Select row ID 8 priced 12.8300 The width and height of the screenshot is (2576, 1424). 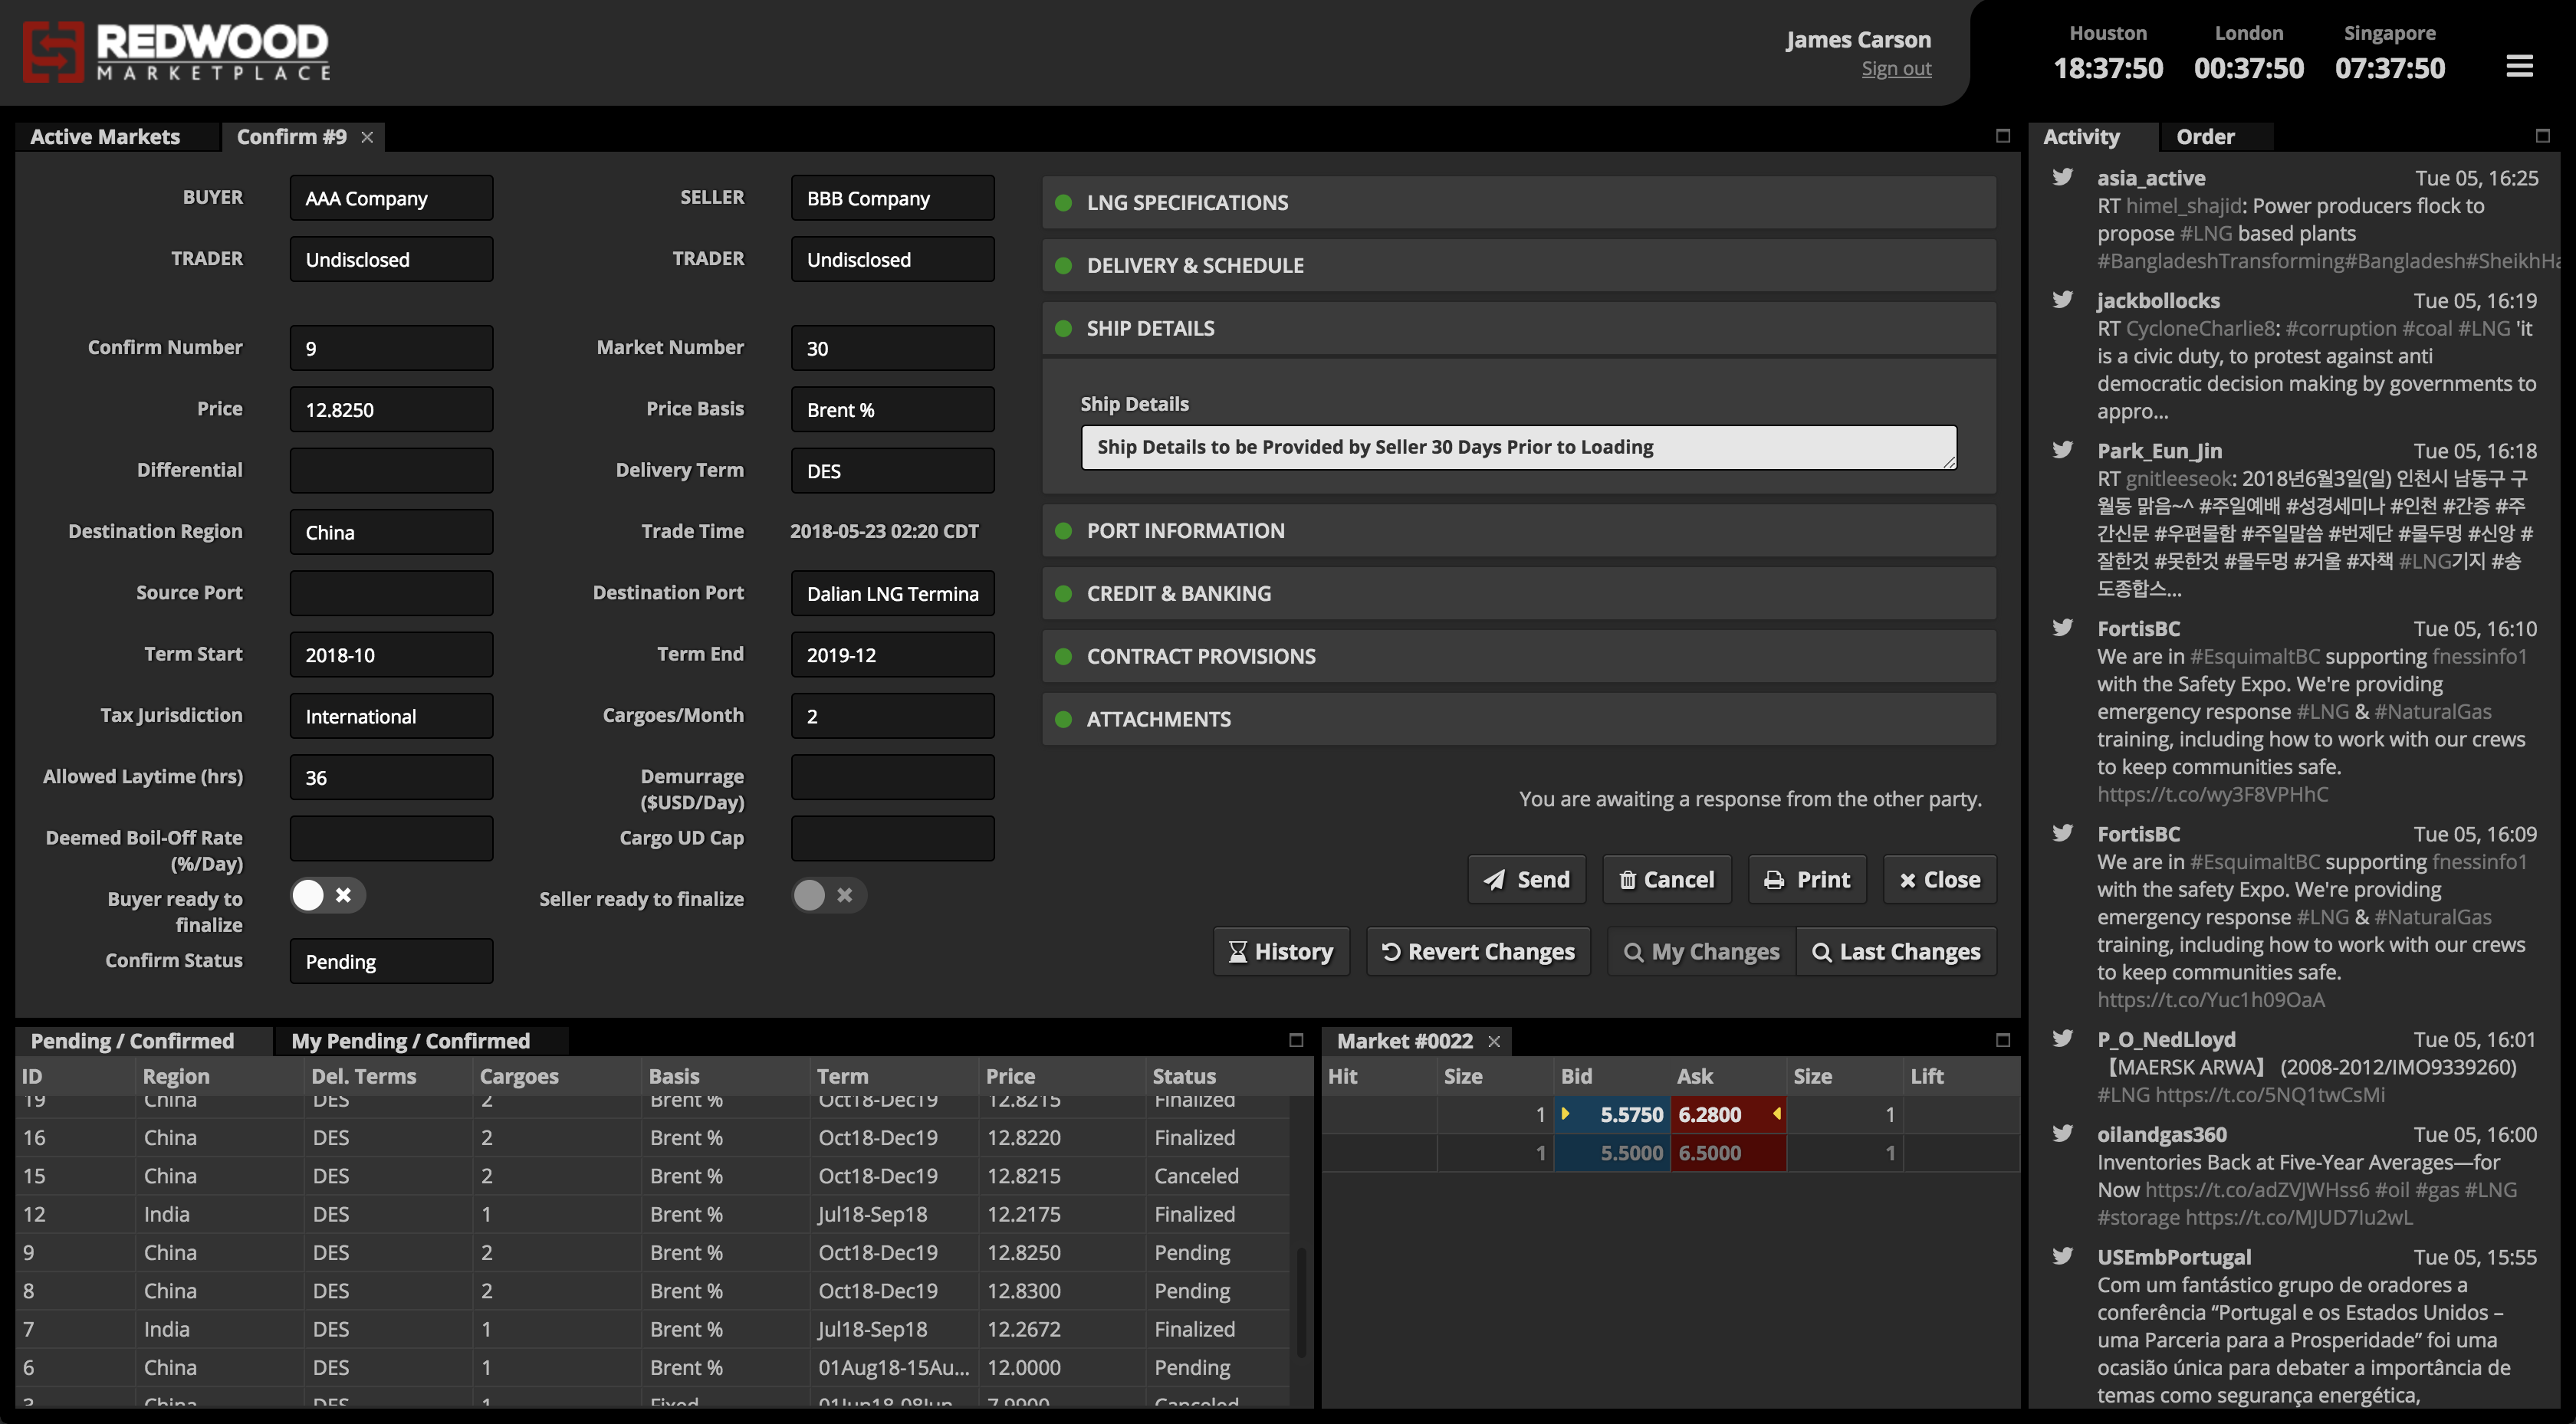[652, 1291]
